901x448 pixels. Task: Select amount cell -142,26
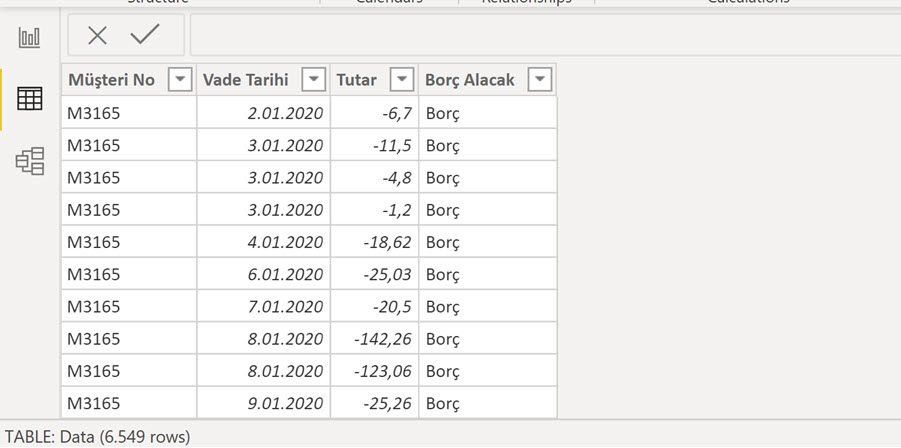[374, 338]
